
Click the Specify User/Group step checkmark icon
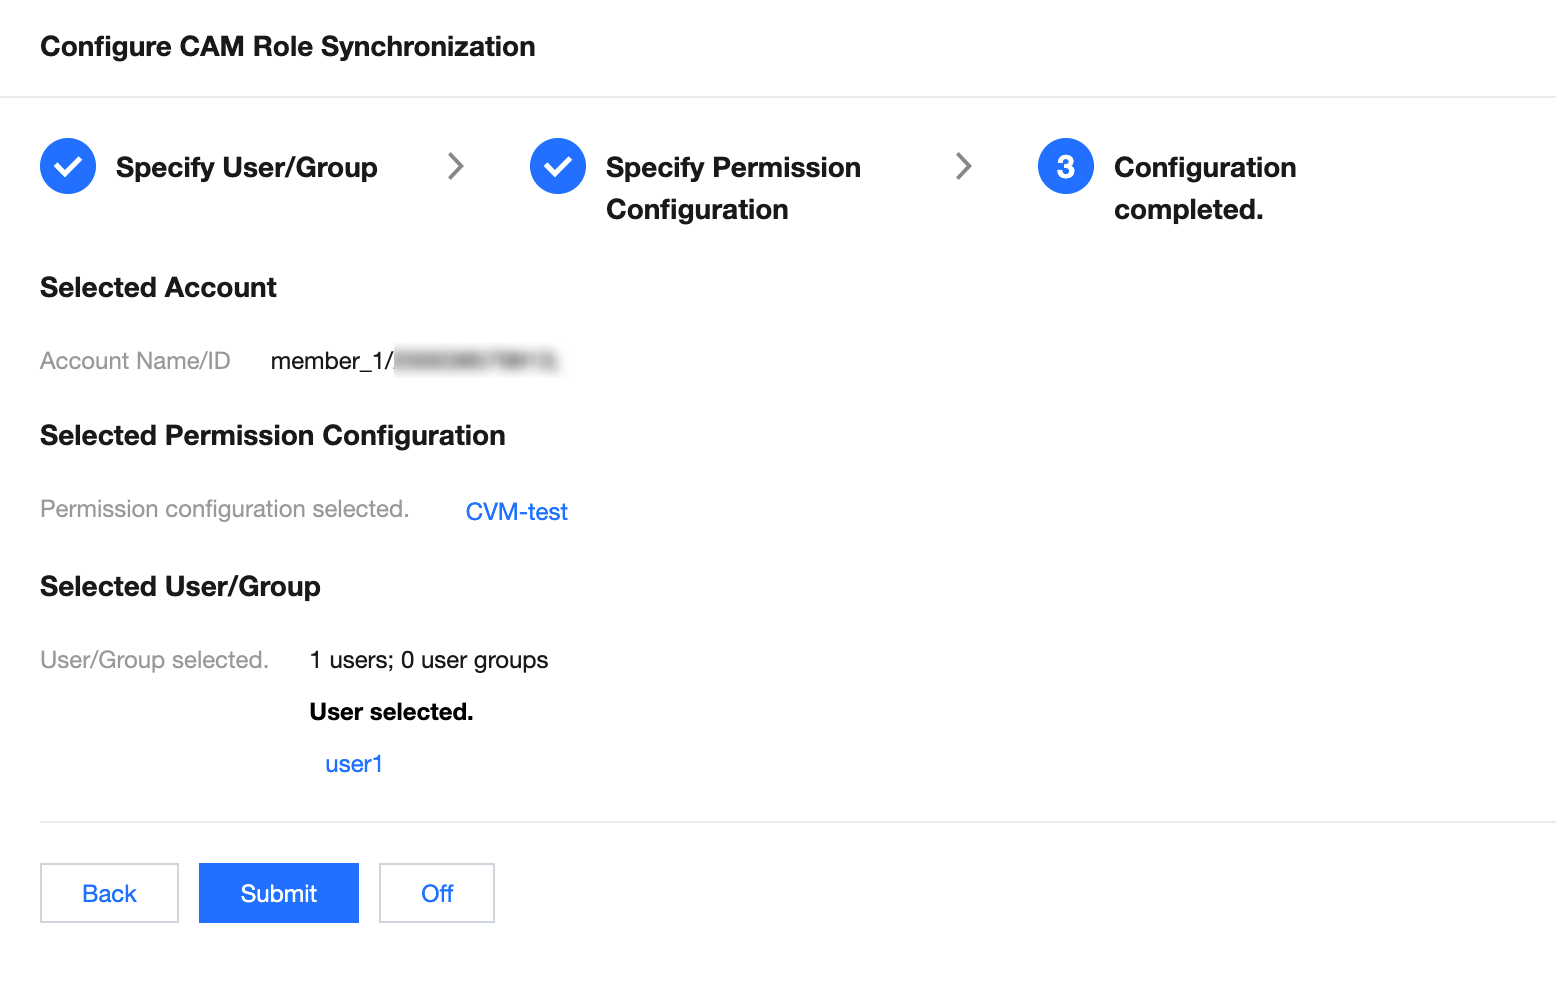click(68, 166)
